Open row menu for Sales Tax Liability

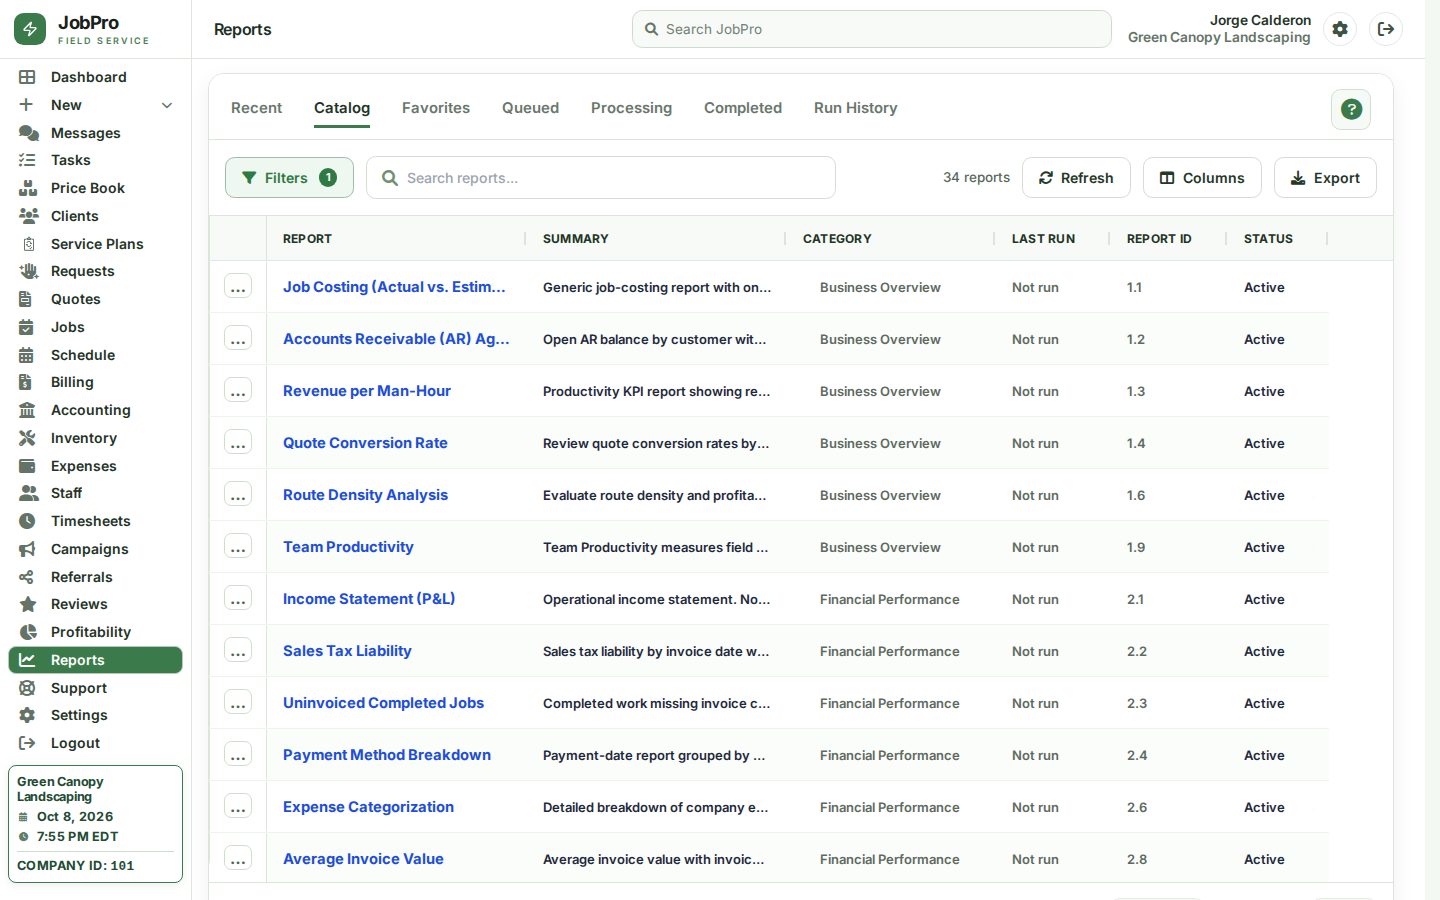pyautogui.click(x=238, y=651)
